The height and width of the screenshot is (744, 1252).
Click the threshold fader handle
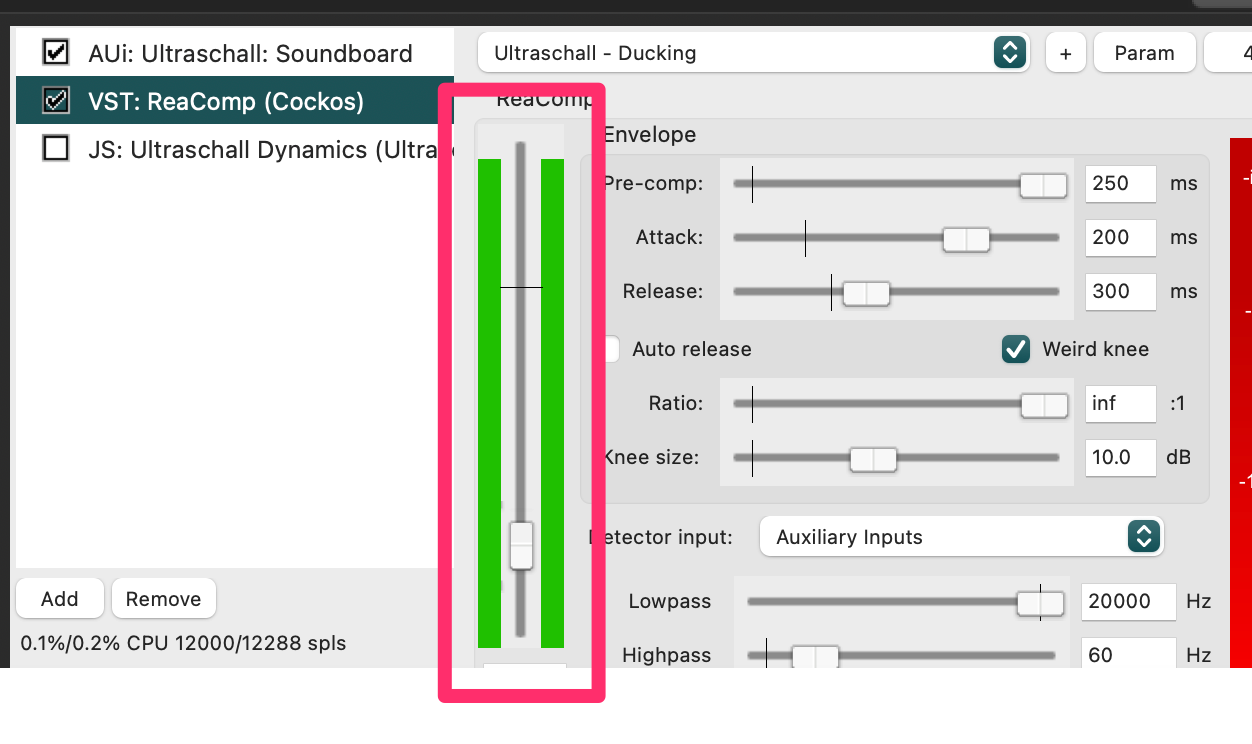(521, 546)
